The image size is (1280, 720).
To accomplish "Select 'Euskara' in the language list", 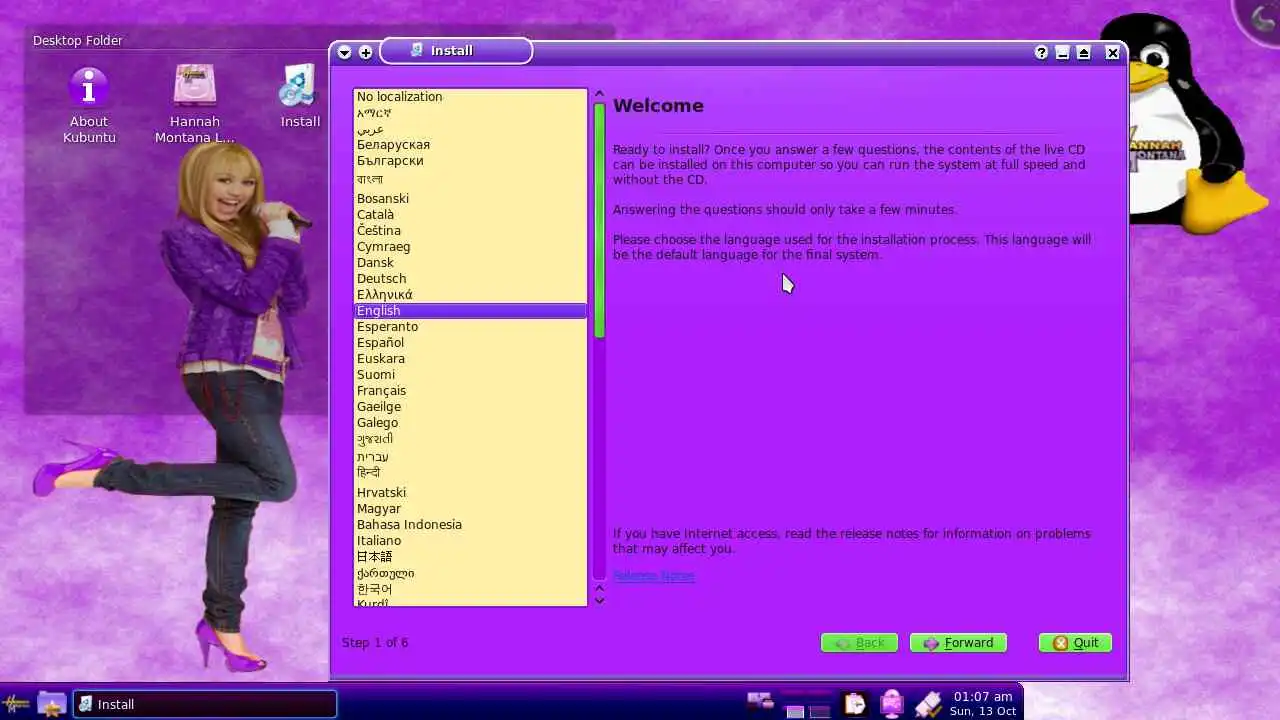I will coord(470,359).
